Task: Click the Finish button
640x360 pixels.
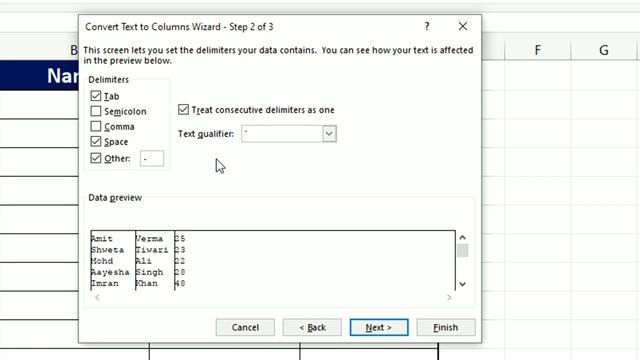Action: pyautogui.click(x=446, y=327)
